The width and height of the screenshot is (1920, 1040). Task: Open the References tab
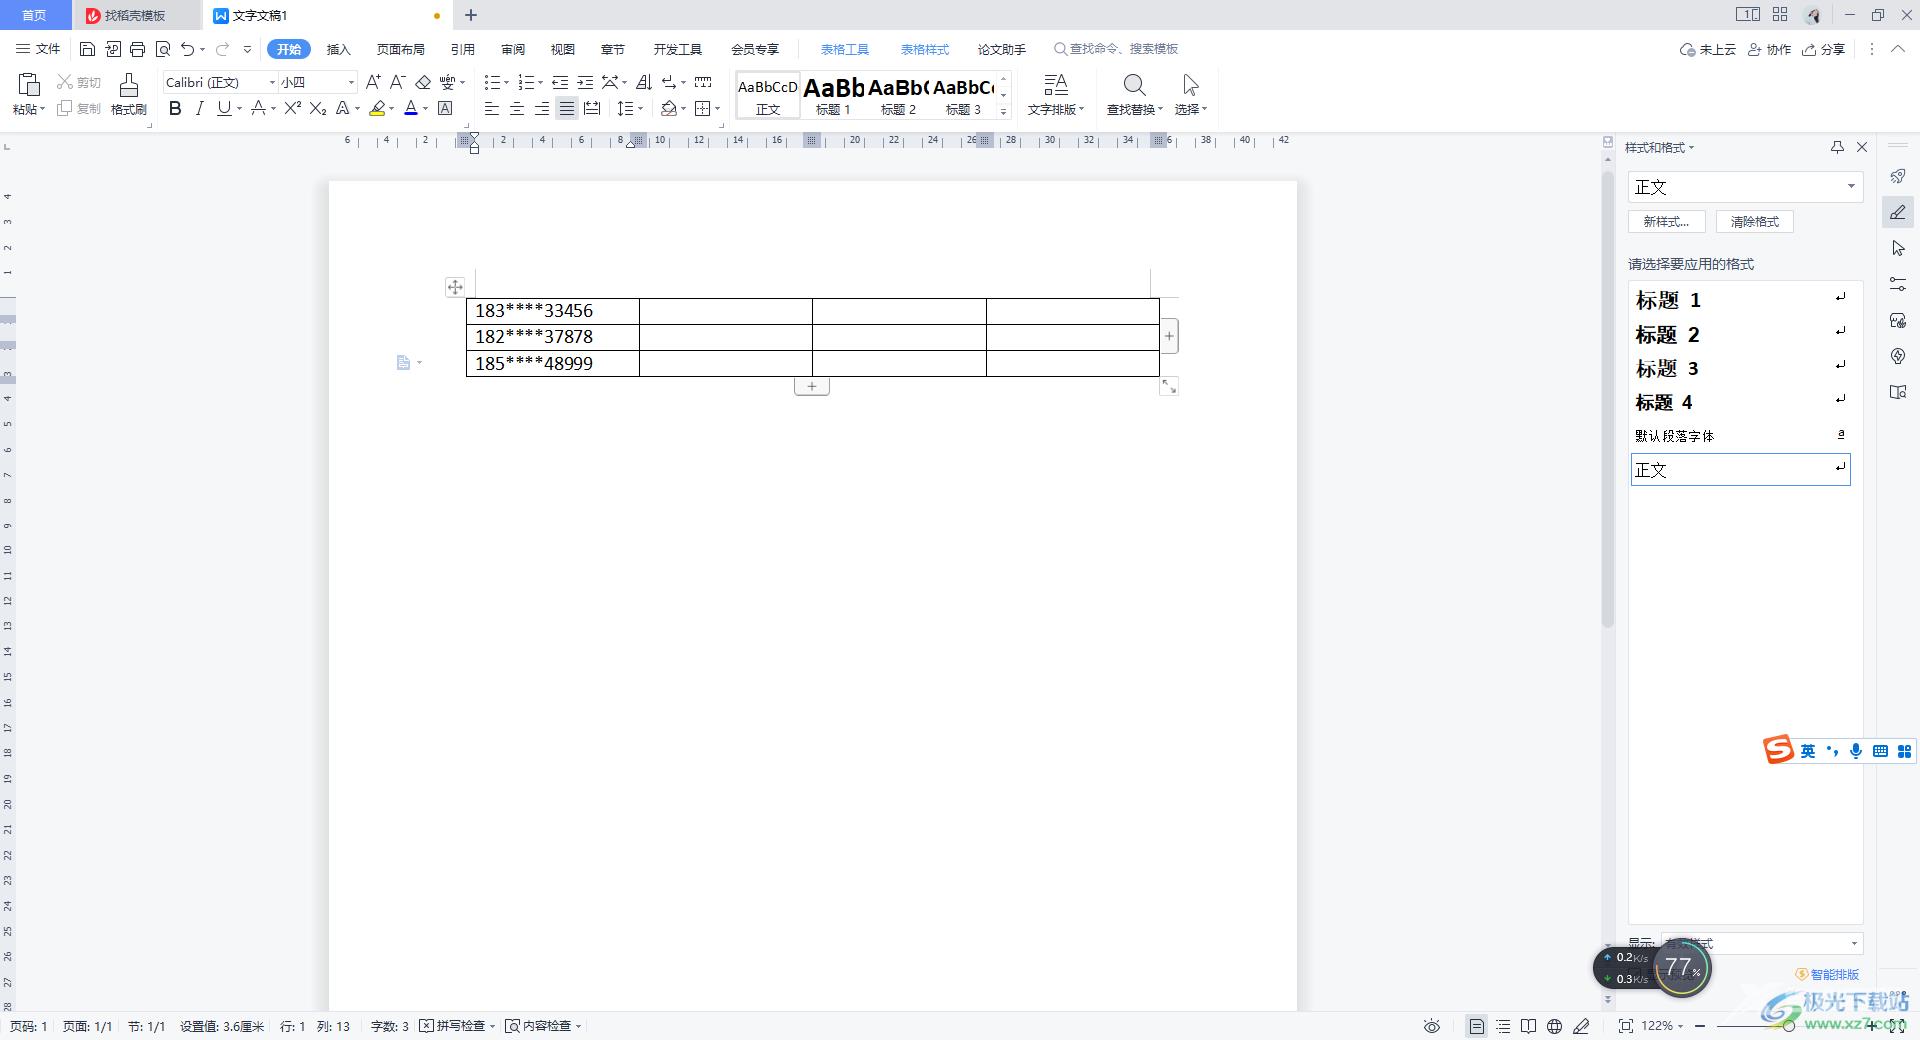(x=463, y=49)
